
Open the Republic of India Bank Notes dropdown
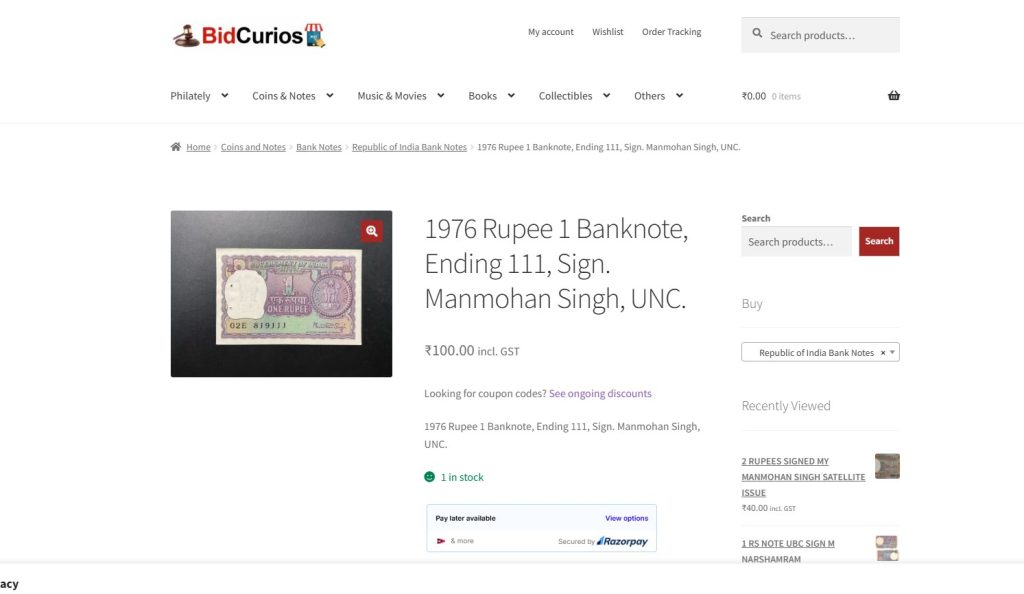tap(820, 352)
